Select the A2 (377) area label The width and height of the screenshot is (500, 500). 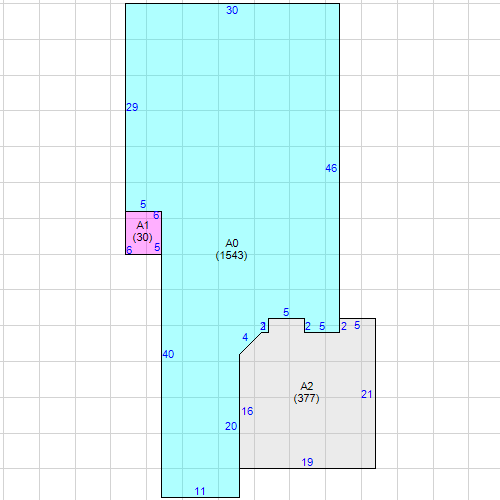point(306,392)
